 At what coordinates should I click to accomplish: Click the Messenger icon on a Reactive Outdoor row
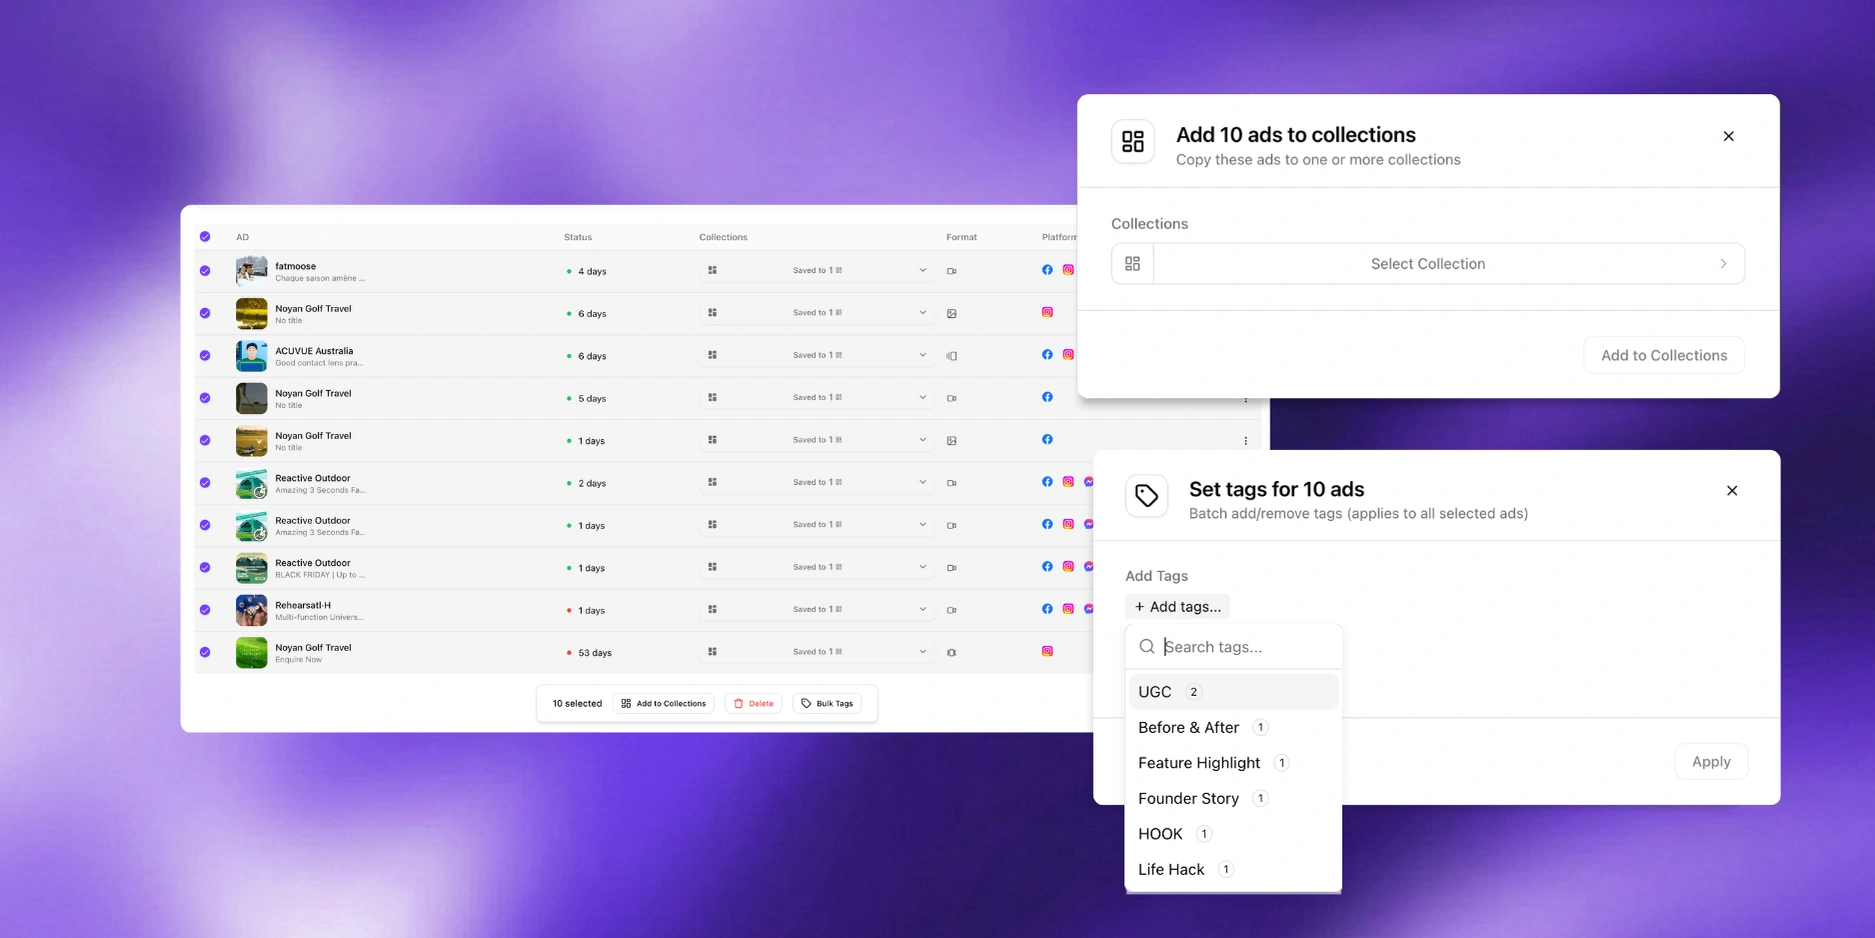(x=1088, y=481)
